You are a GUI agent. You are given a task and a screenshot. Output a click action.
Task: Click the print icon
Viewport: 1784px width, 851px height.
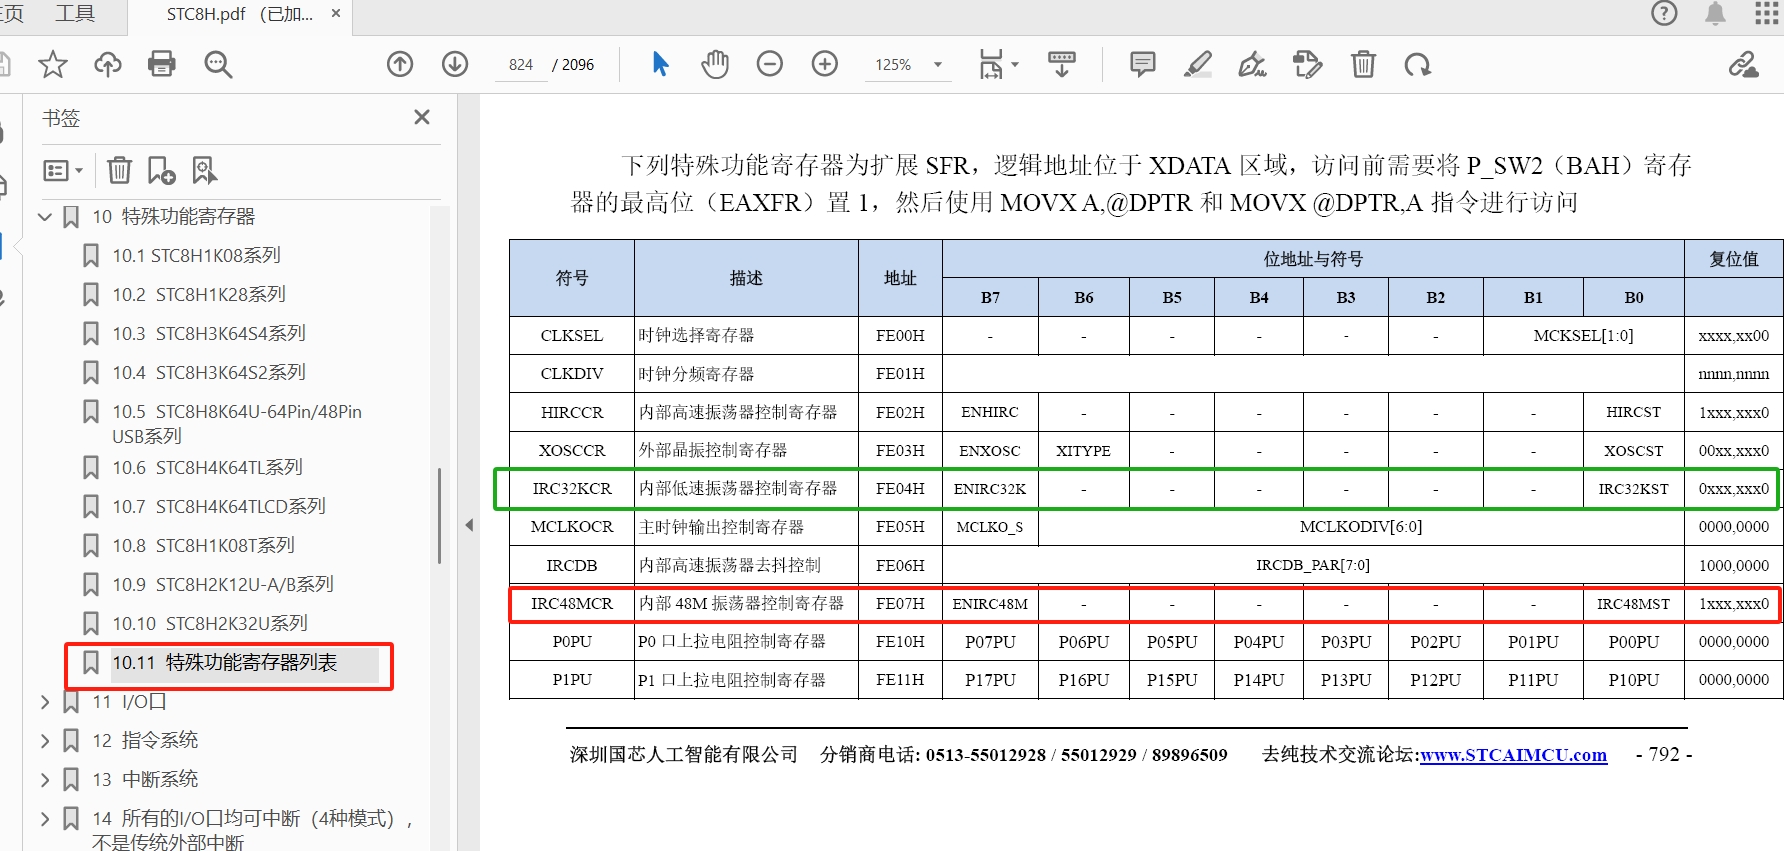[x=162, y=65]
